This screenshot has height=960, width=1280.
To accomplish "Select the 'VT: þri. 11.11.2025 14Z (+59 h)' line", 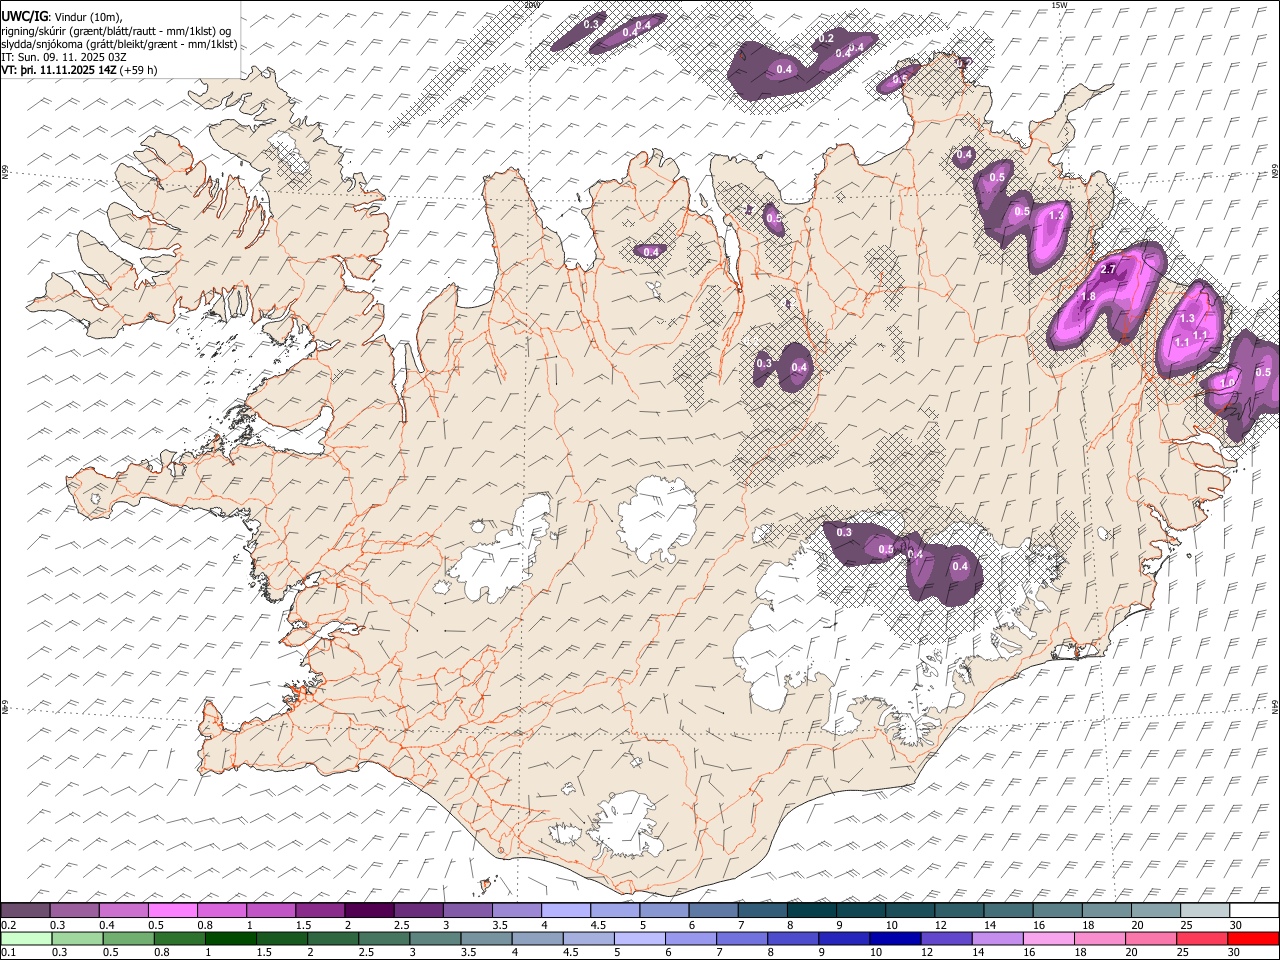I will 80,70.
